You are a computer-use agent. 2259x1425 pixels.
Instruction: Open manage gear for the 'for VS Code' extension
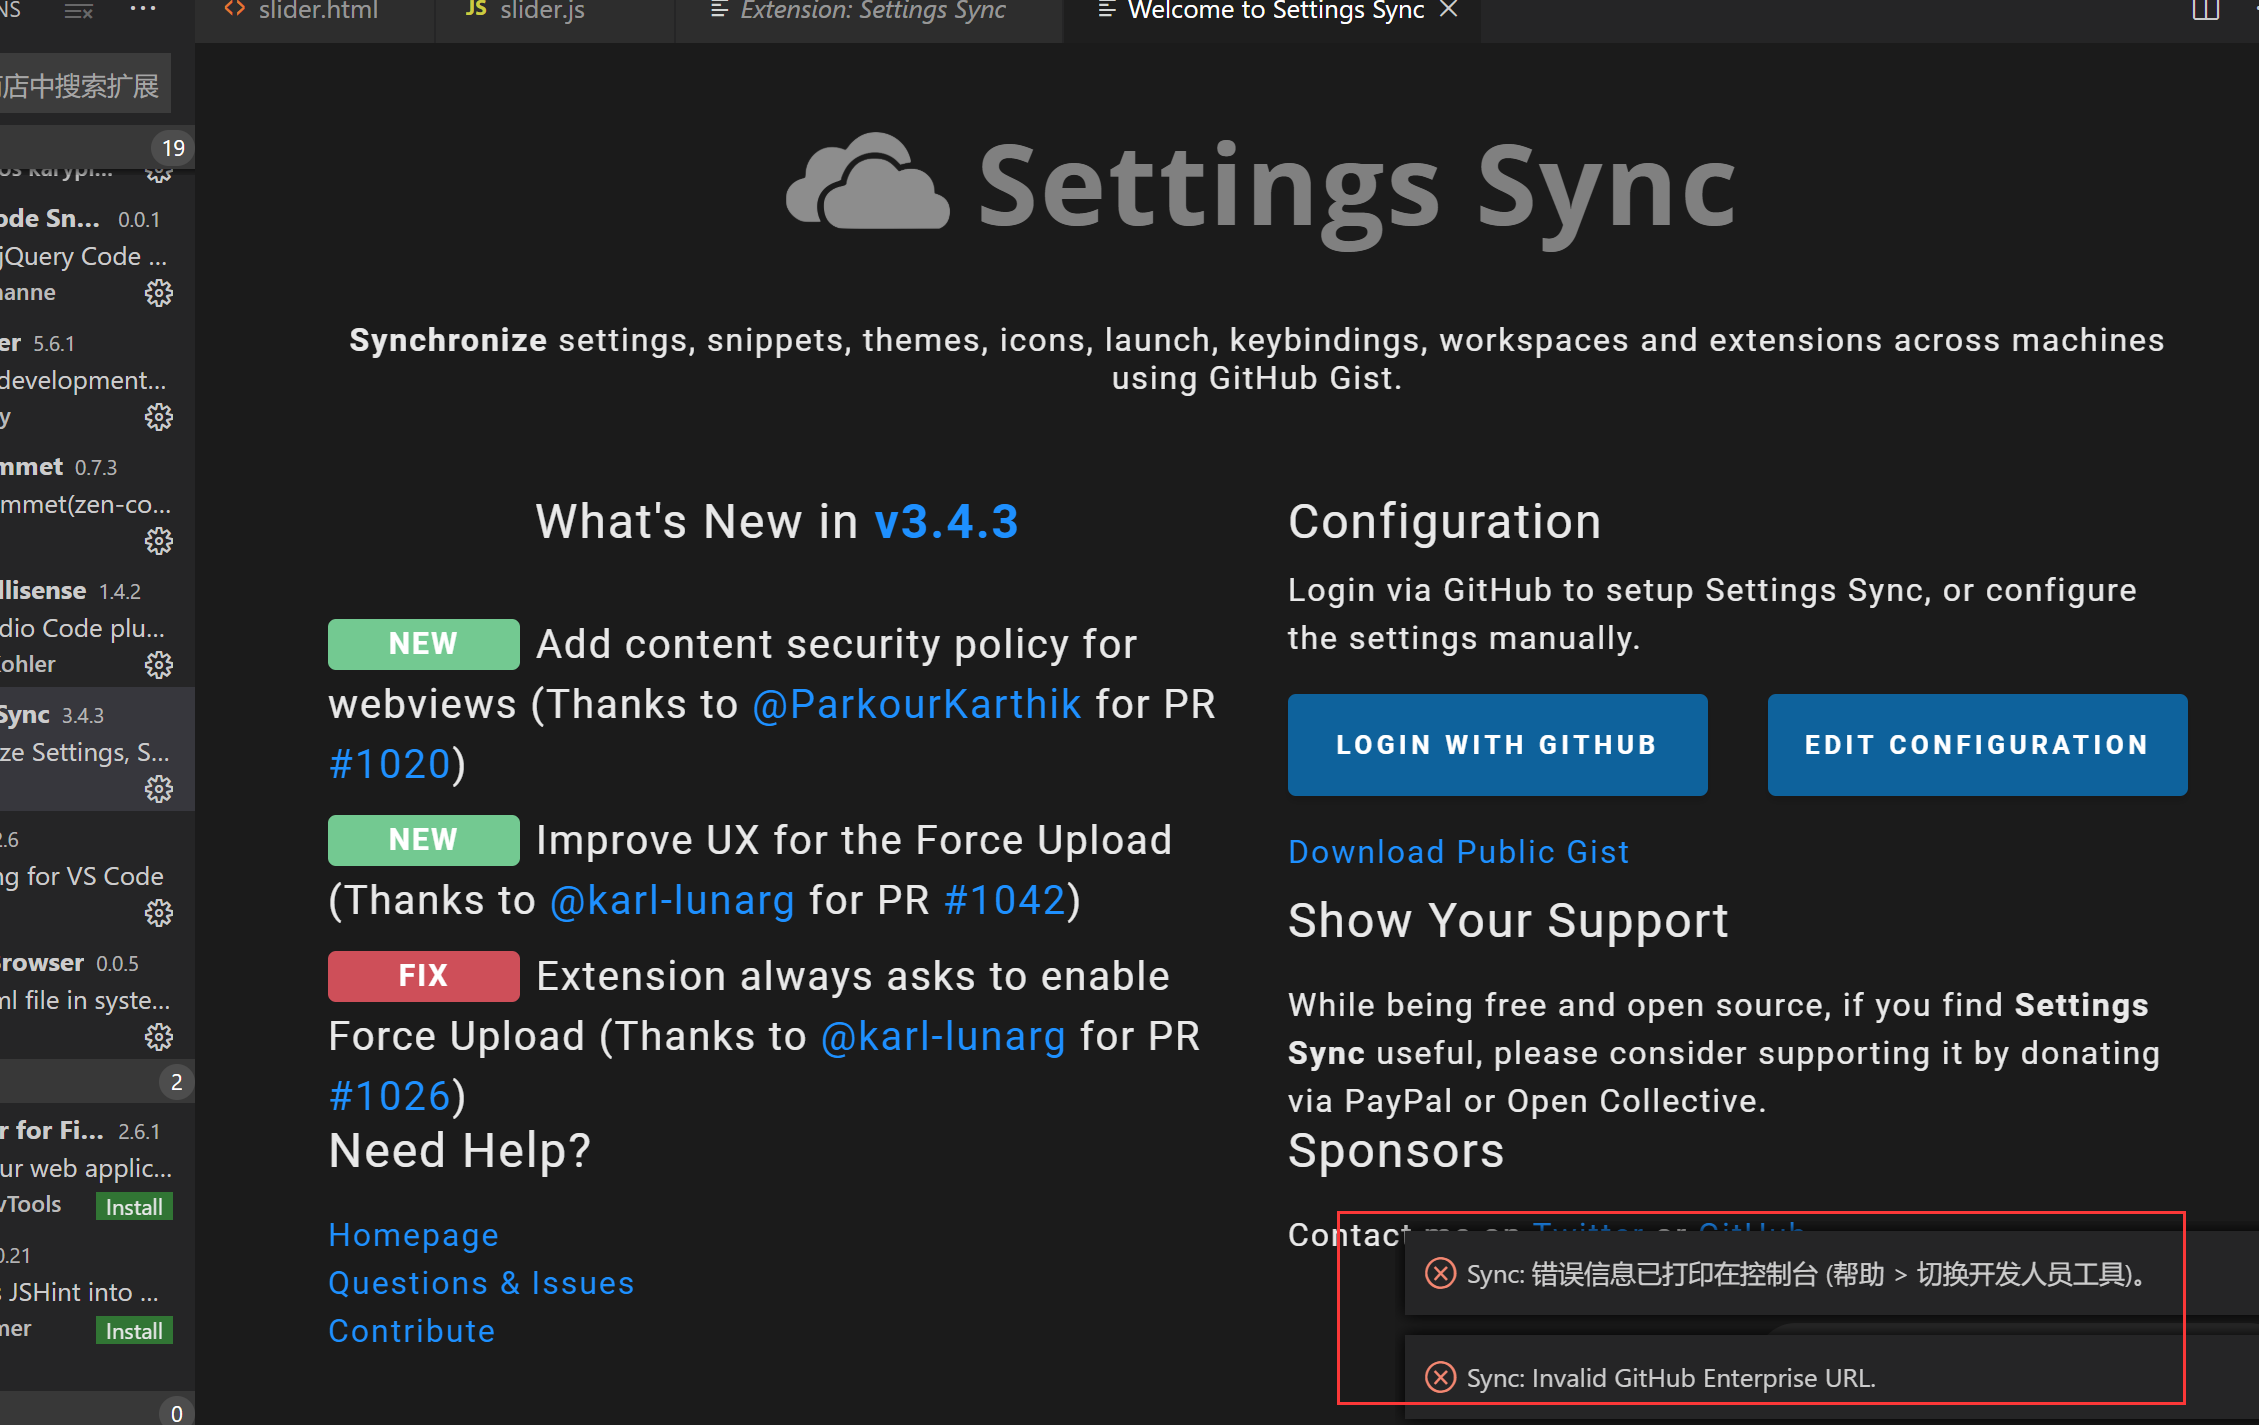point(159,913)
